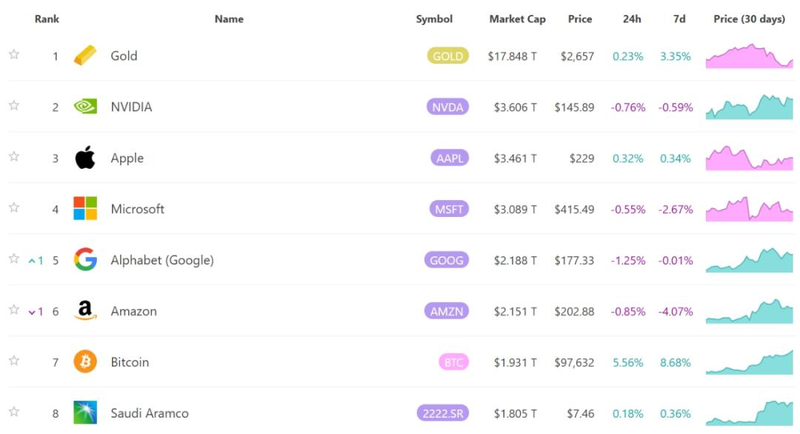Star Bitcoin as a favorite

[14, 361]
